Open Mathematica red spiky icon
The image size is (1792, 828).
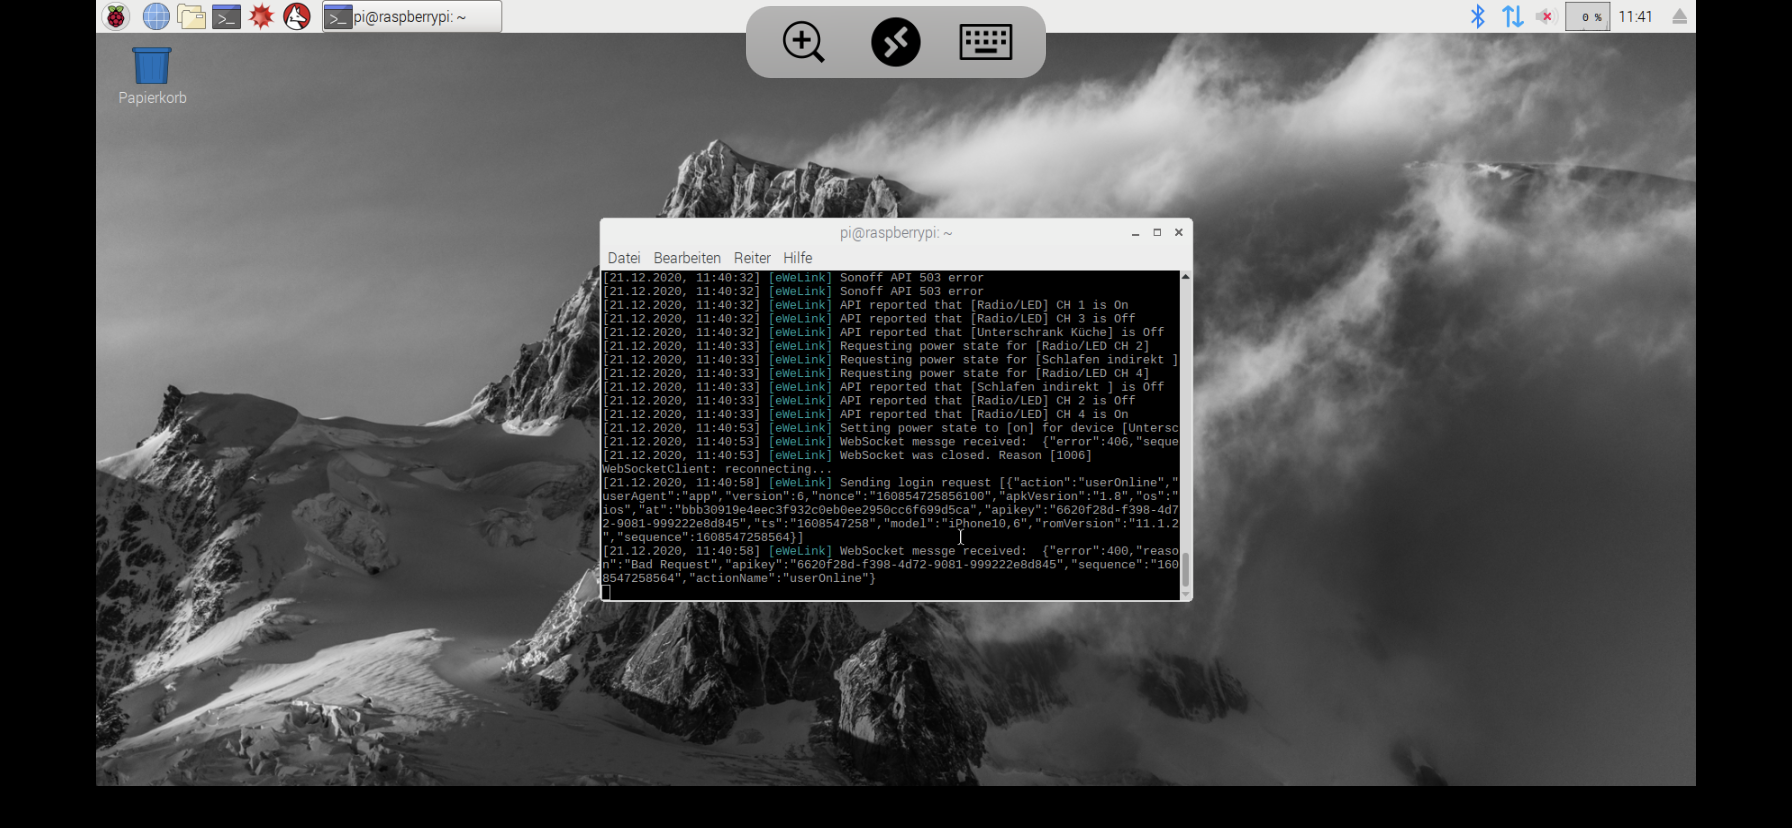tap(262, 17)
